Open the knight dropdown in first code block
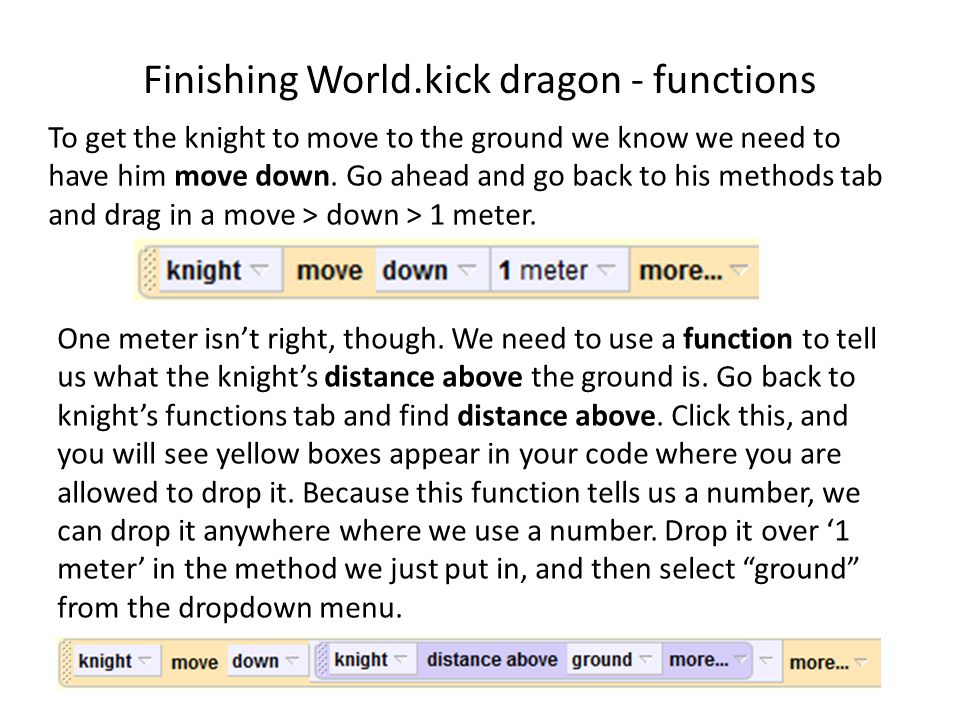Screen dimensions: 960x720 tap(217, 270)
